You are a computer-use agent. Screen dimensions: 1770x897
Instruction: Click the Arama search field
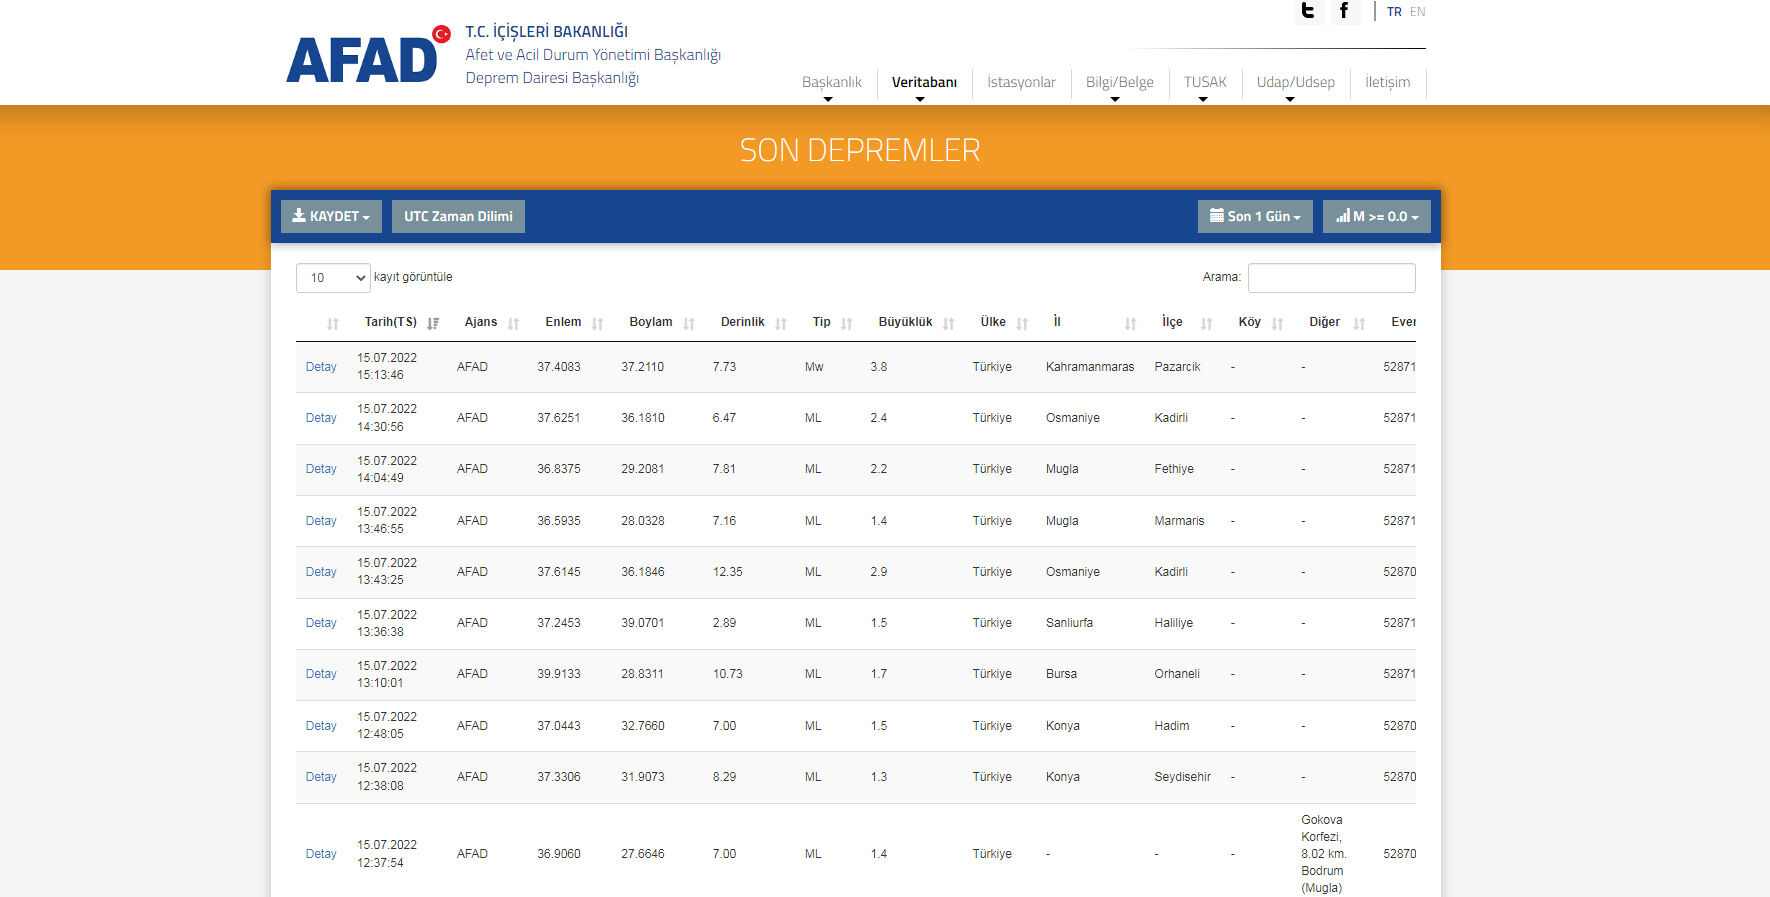coord(1331,278)
